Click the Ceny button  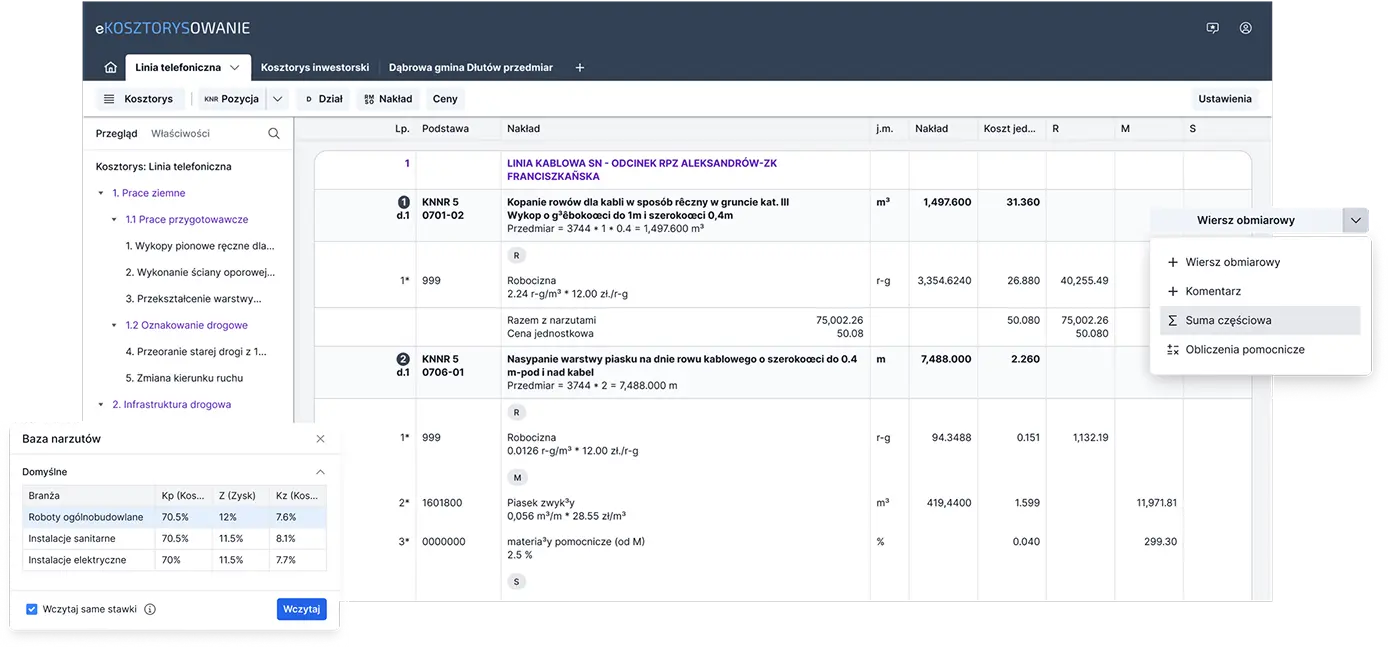point(445,99)
